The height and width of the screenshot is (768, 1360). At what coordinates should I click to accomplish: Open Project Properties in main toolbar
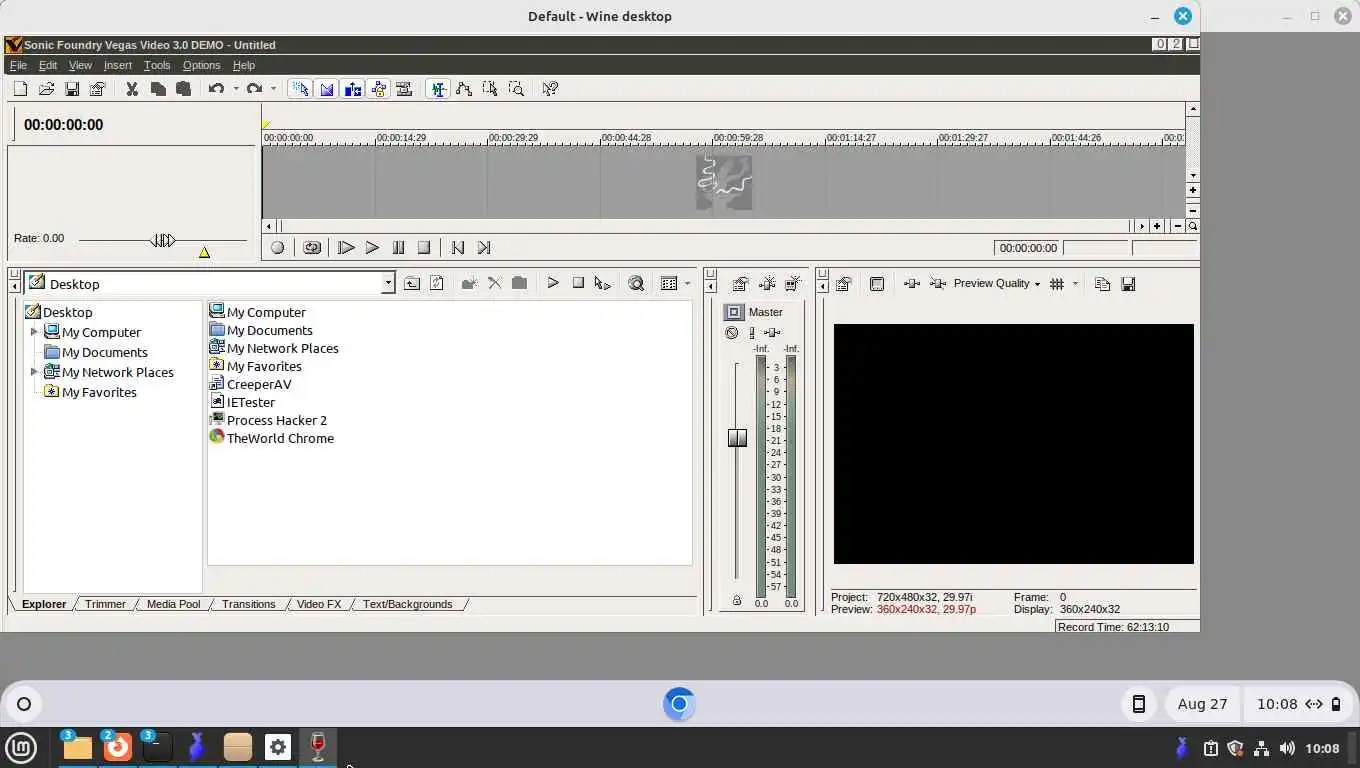(x=97, y=89)
